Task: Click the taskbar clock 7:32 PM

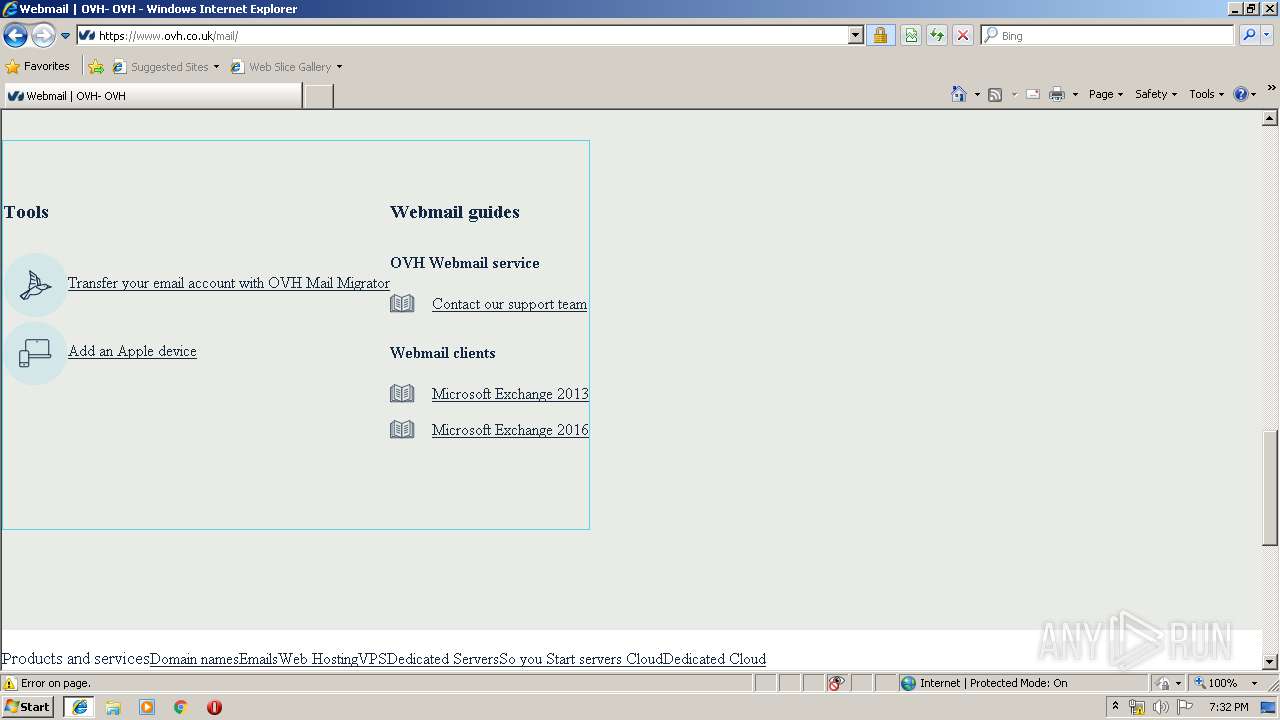Action: [x=1228, y=707]
